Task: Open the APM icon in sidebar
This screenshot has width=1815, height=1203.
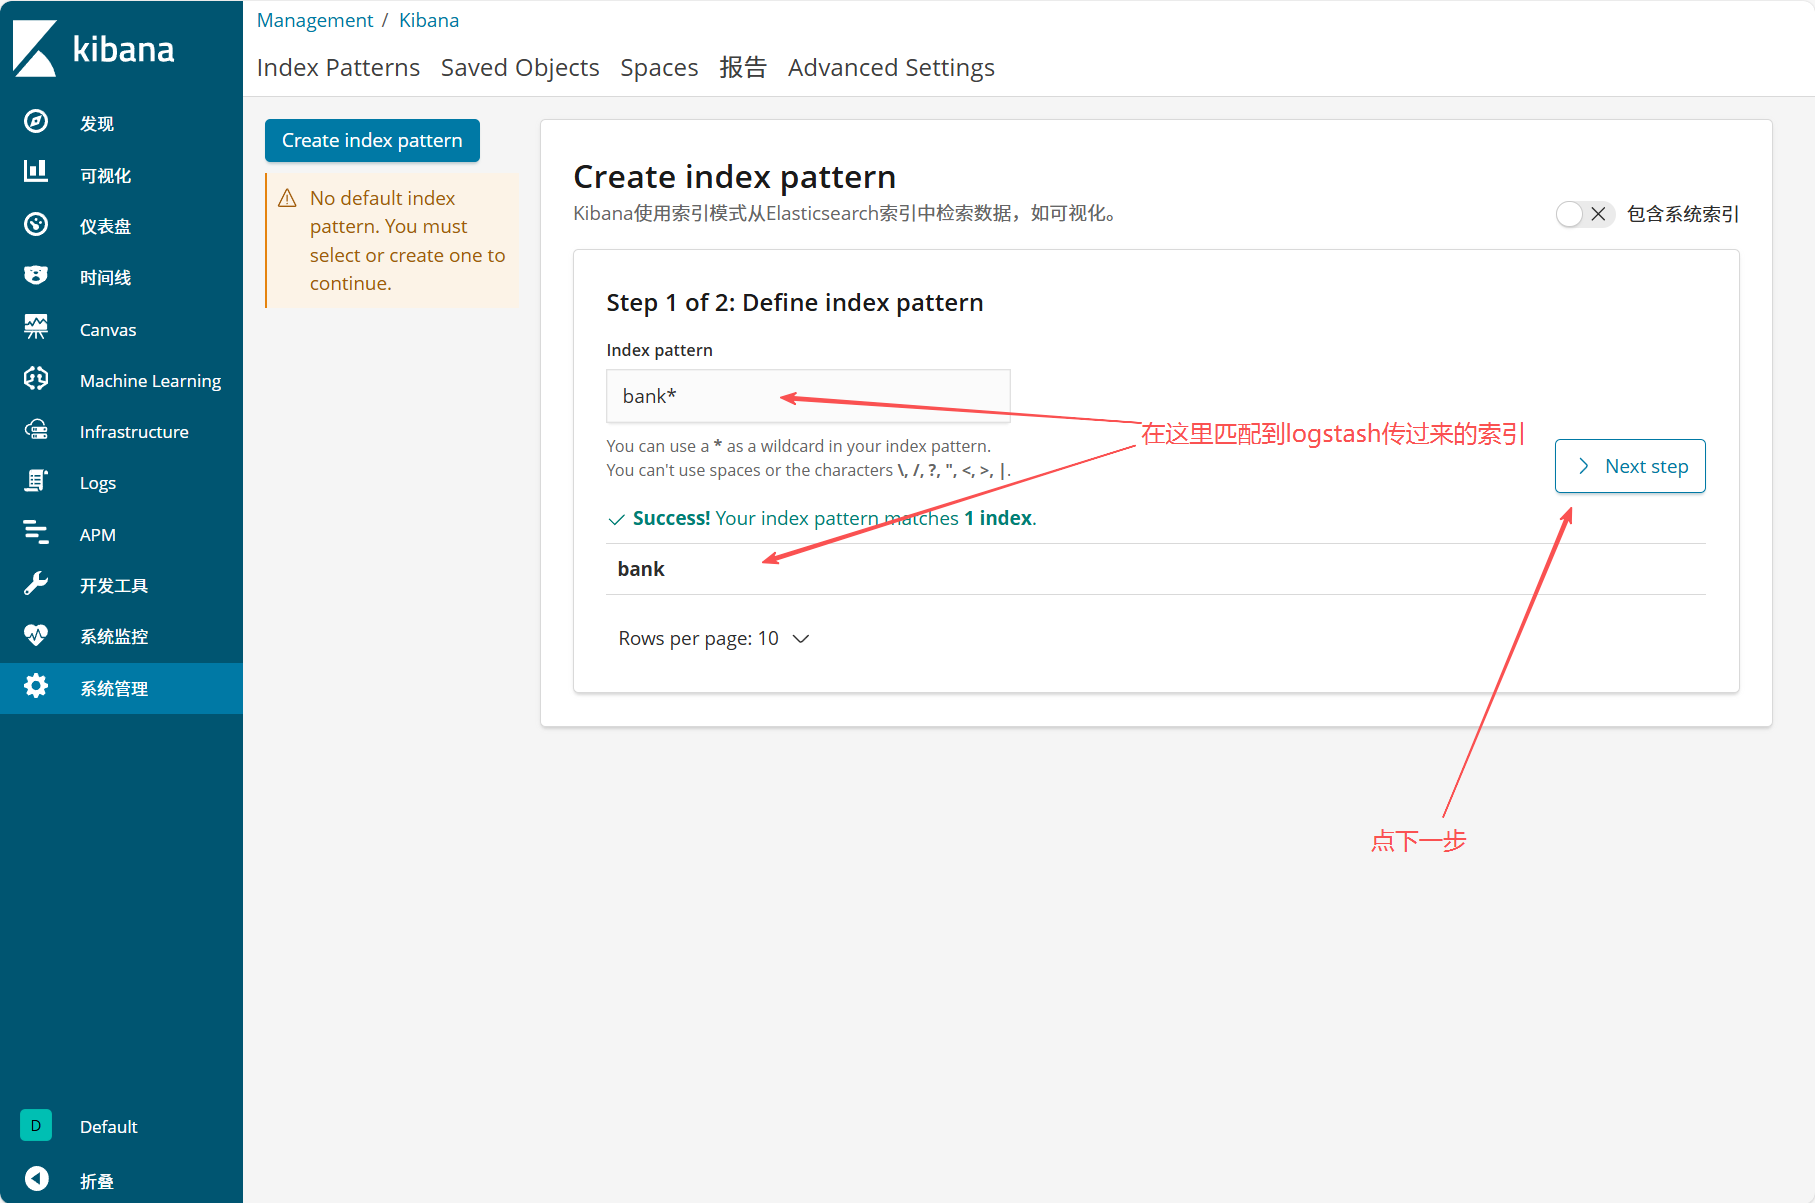Action: (36, 532)
